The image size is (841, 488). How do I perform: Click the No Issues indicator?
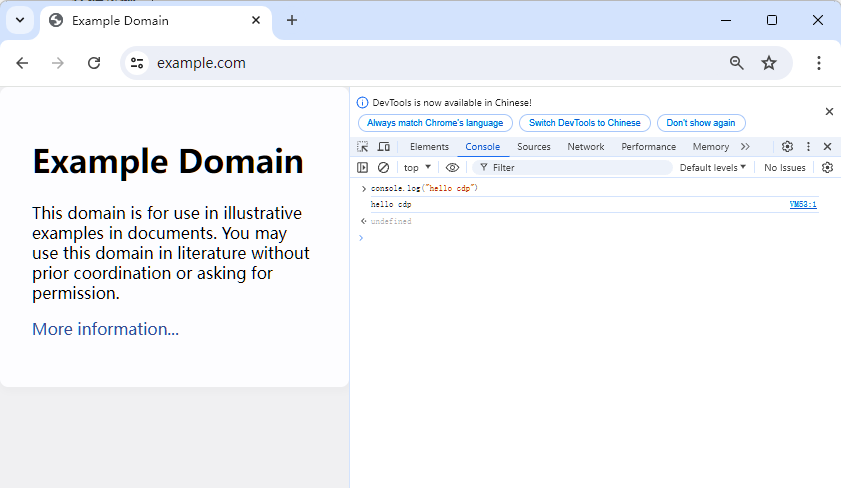click(x=785, y=168)
